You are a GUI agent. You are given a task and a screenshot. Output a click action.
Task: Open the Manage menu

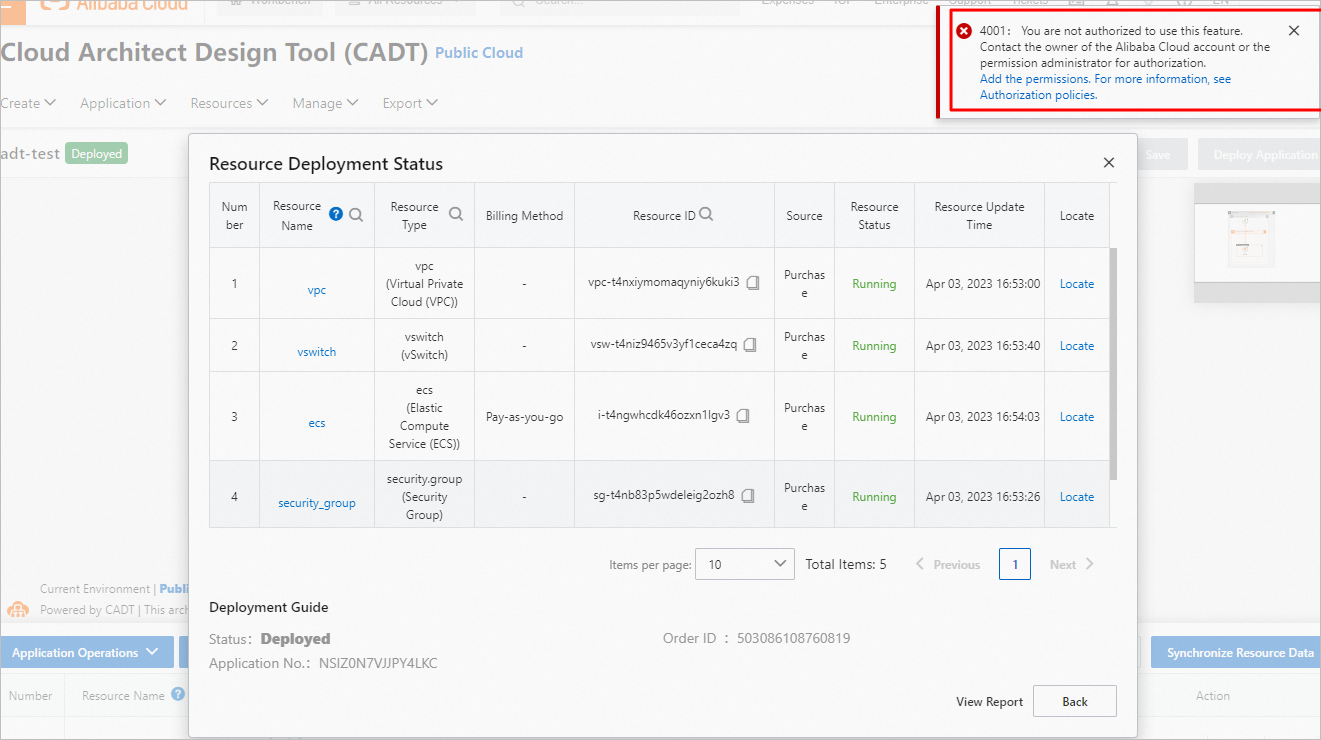click(324, 103)
